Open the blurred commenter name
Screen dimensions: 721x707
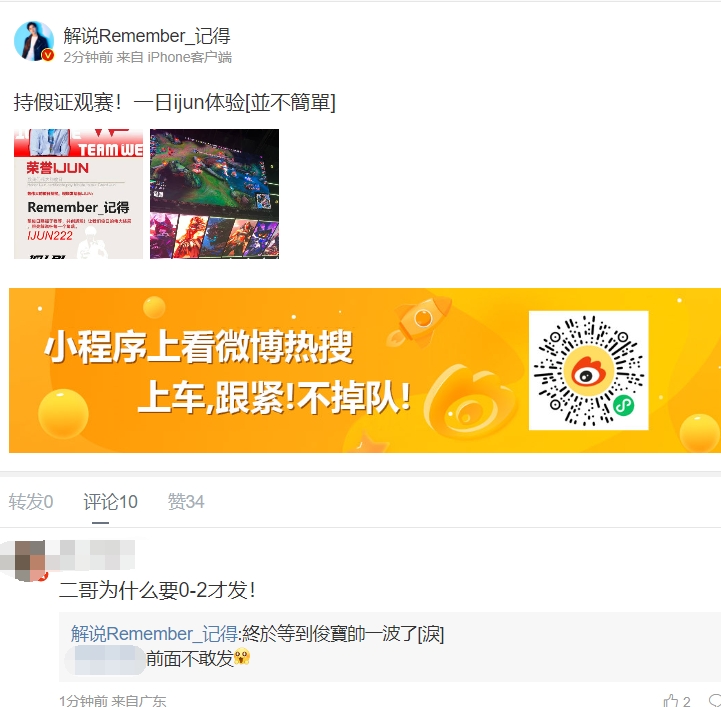coord(92,554)
